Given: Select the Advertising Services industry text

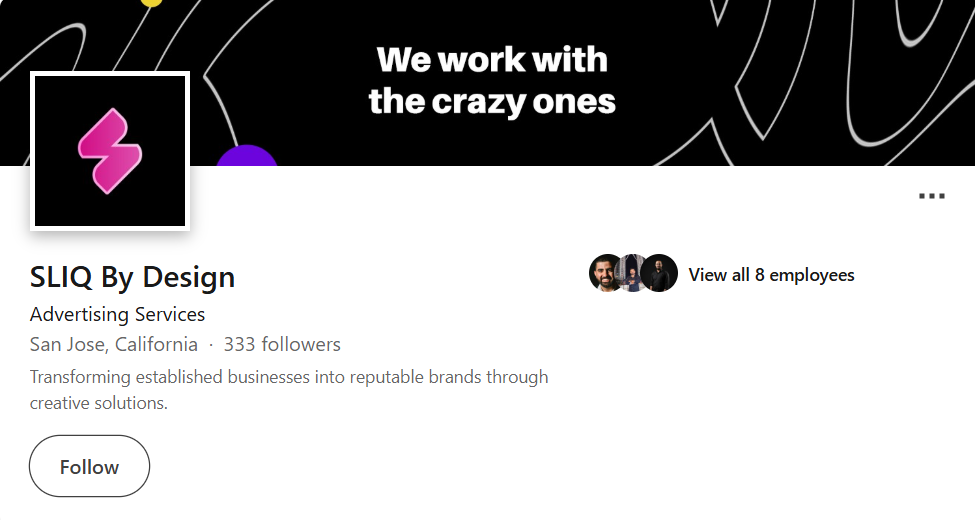Looking at the screenshot, I should [x=117, y=314].
